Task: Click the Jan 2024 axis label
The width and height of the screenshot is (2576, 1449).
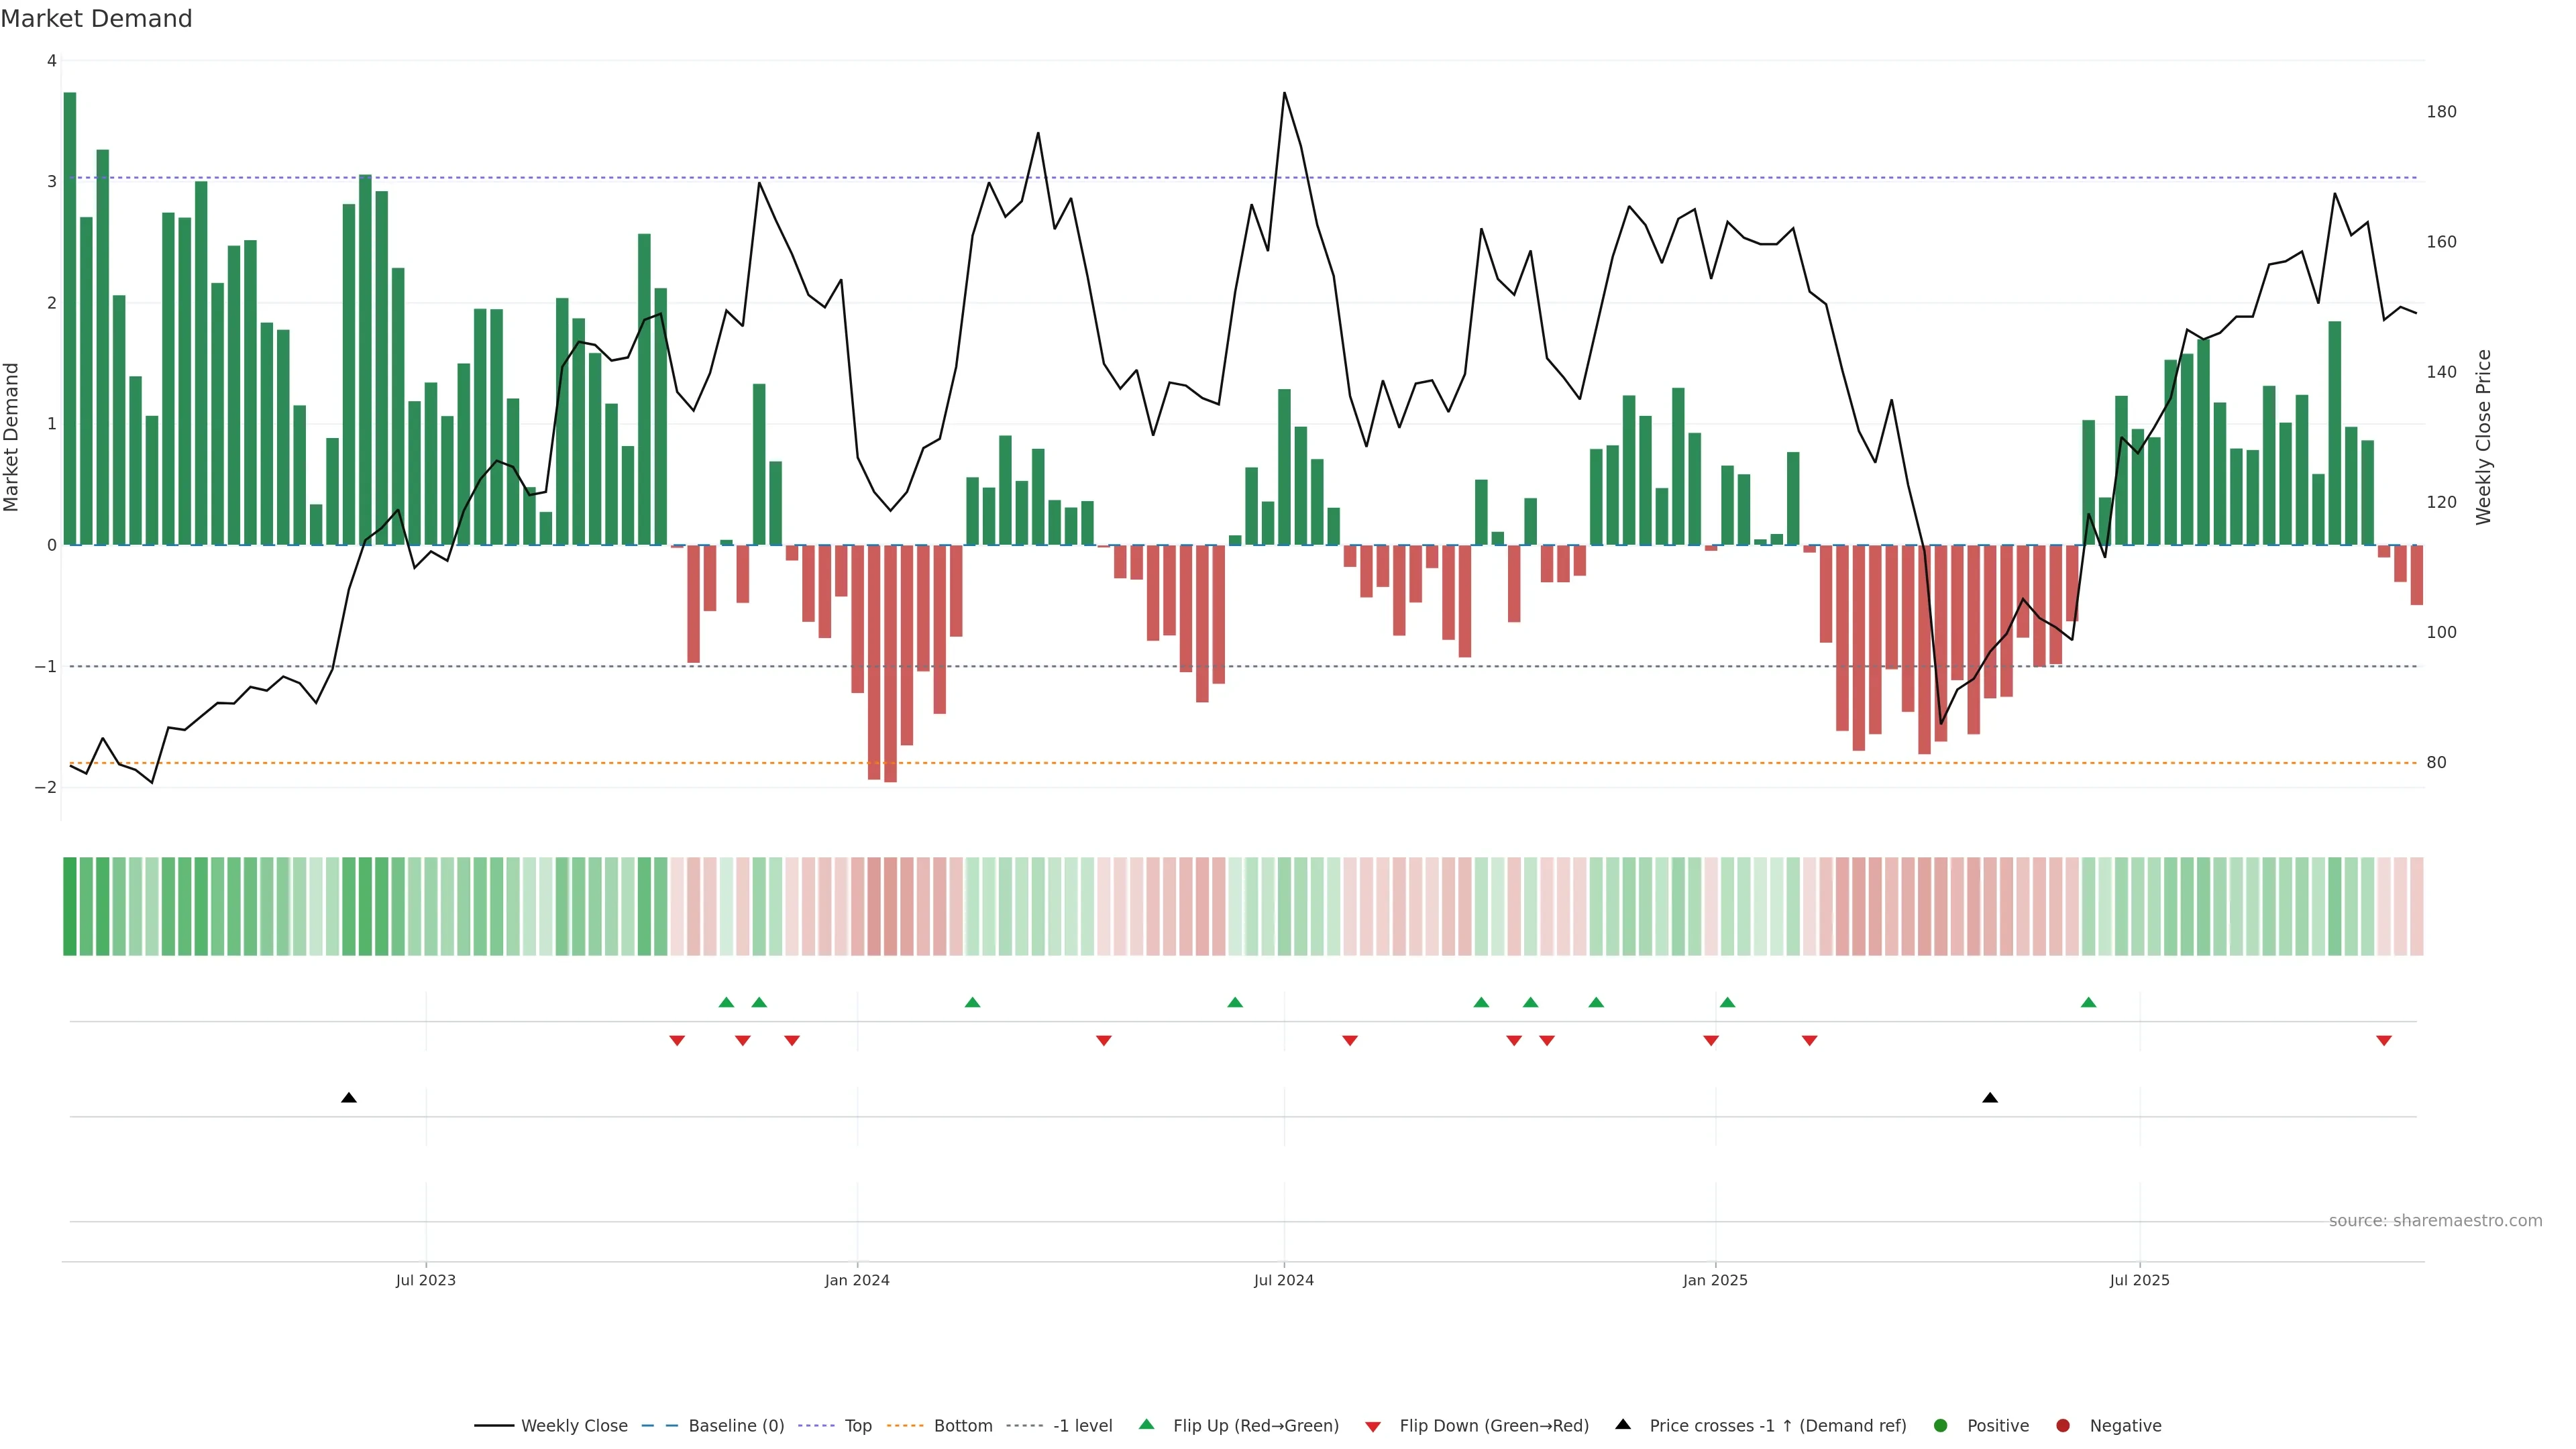Action: [857, 1280]
